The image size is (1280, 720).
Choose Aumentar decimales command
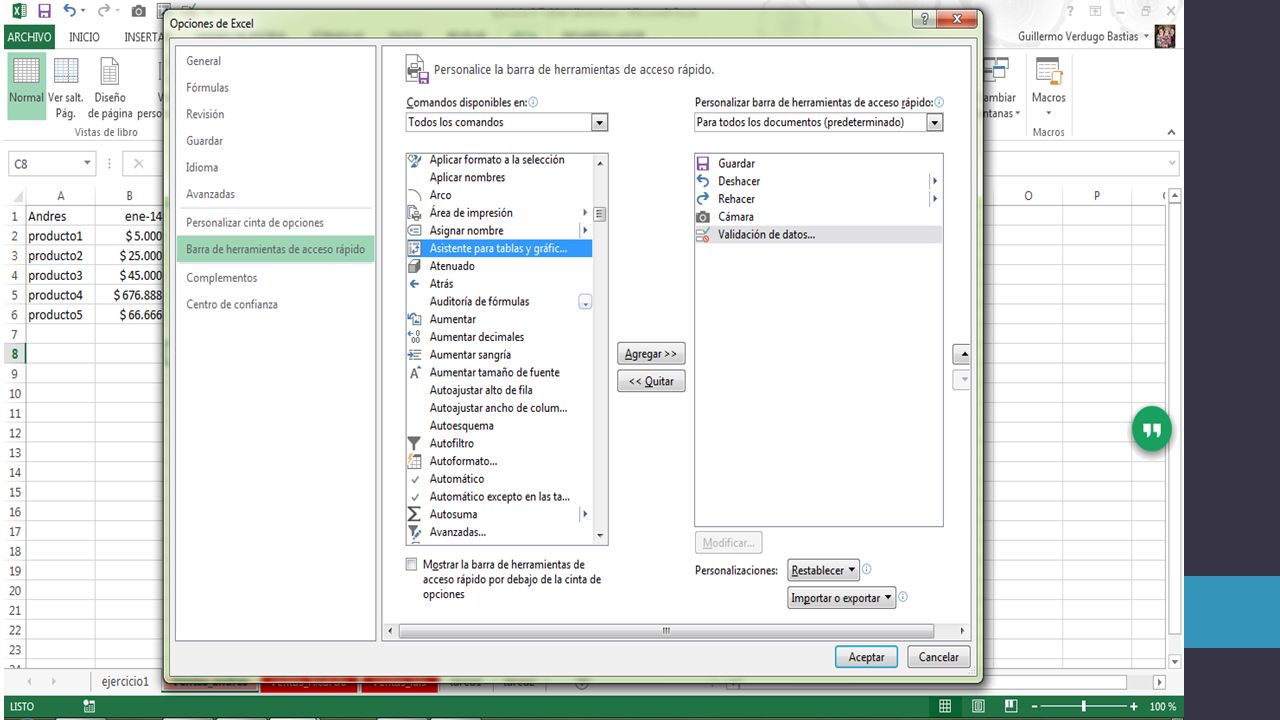(x=499, y=337)
